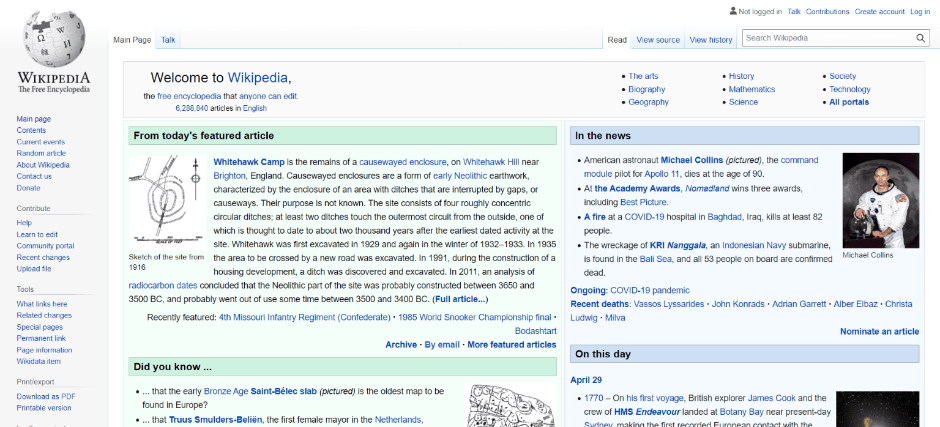Open the April 29 date link
This screenshot has width=940, height=427.
(x=586, y=380)
